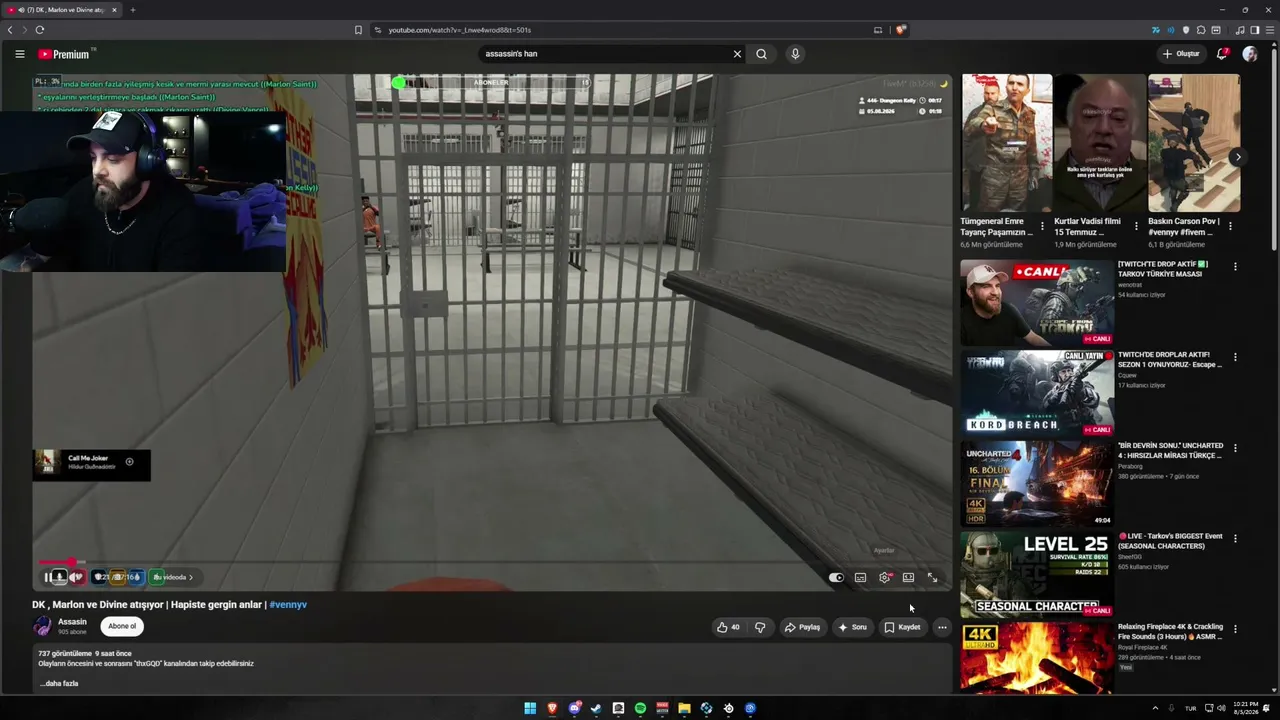Image resolution: width=1280 pixels, height=720 pixels.
Task: Open options for Tarkov's Biggest Event video
Action: [x=1235, y=538]
